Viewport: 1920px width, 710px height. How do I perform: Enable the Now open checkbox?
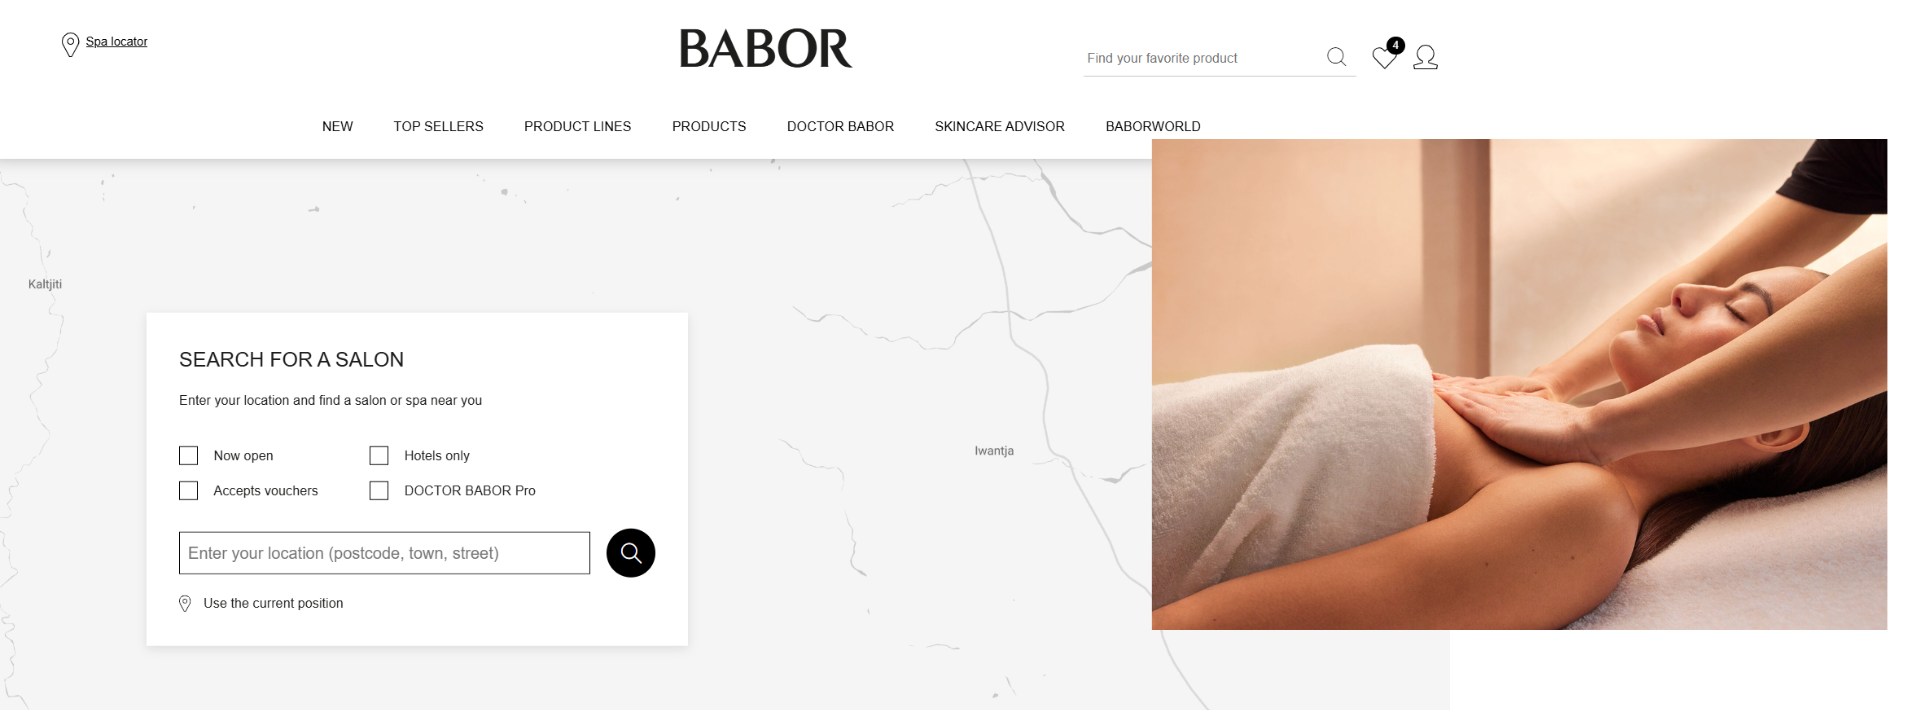coord(189,456)
